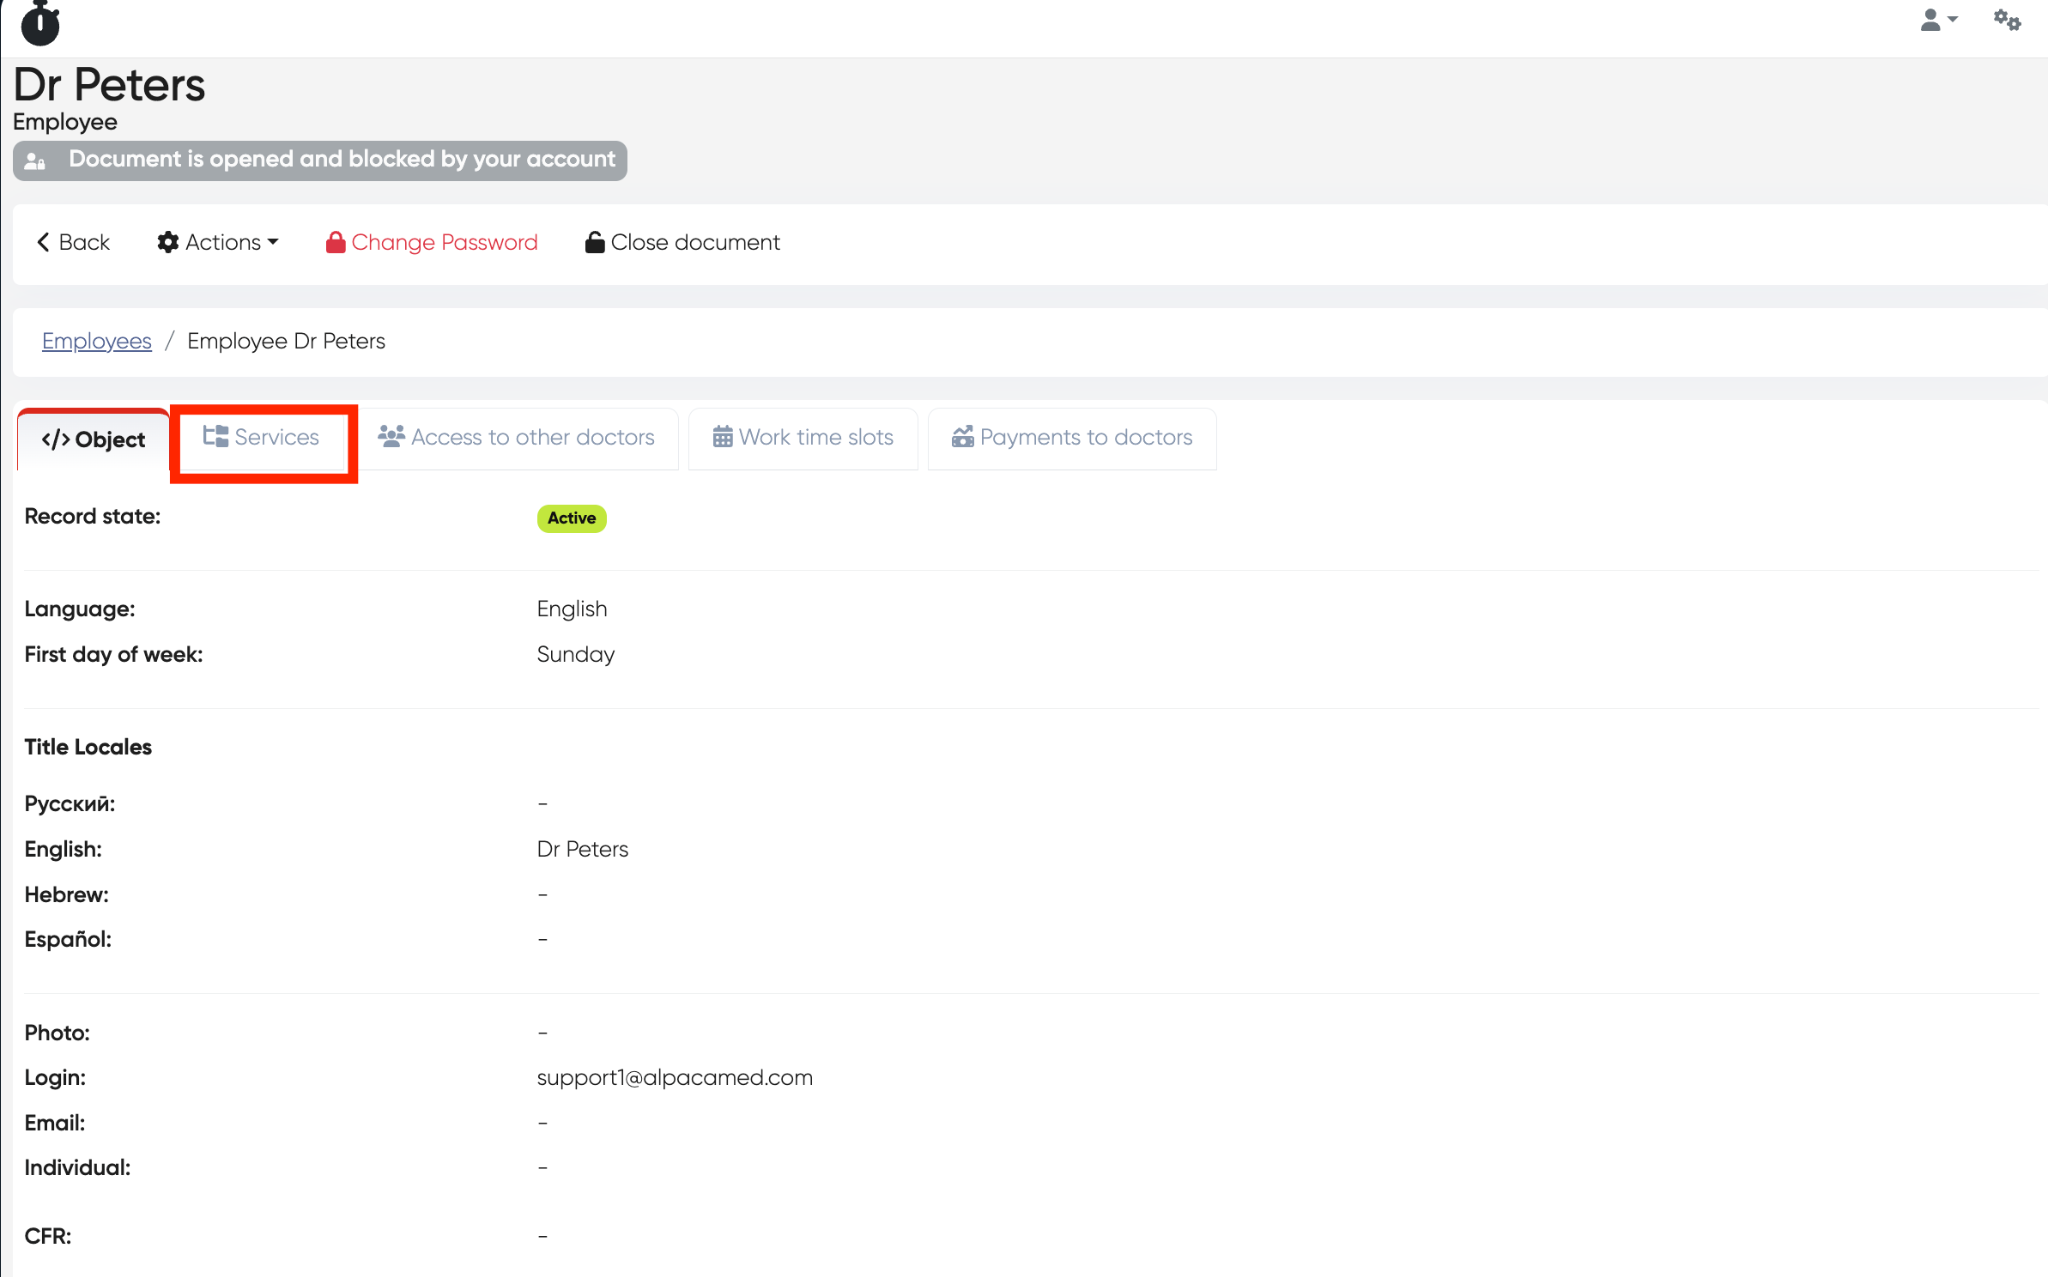This screenshot has width=2048, height=1277.
Task: Open Access to other doctors tab
Action: pos(517,437)
